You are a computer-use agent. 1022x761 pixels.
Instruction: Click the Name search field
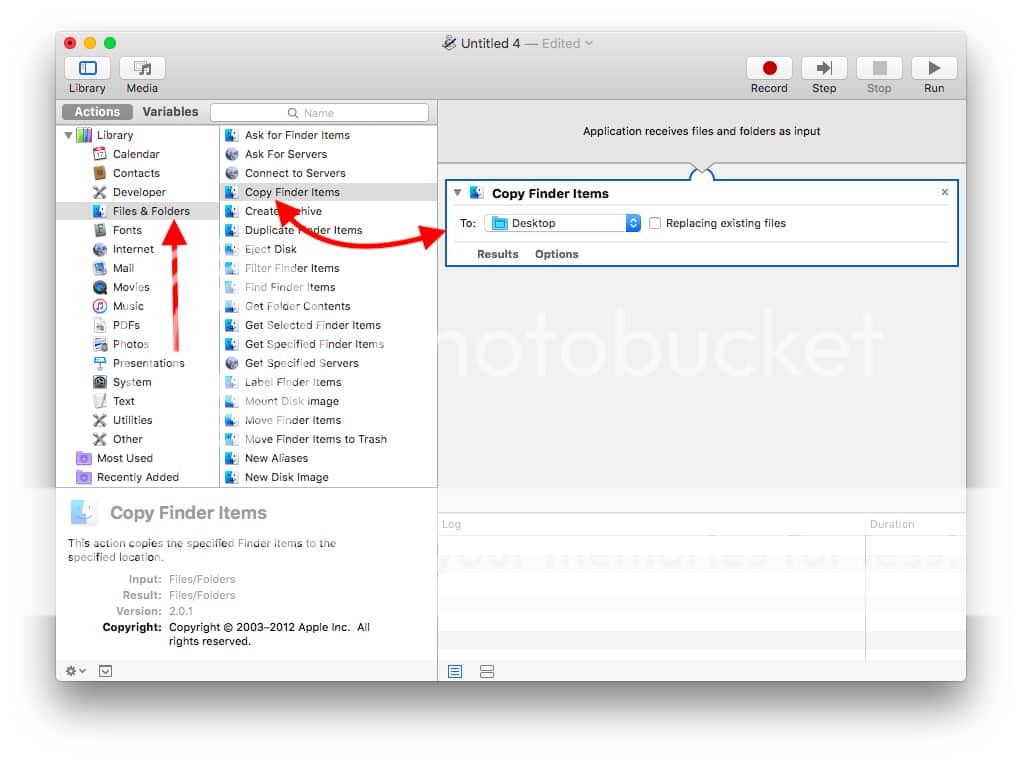319,113
